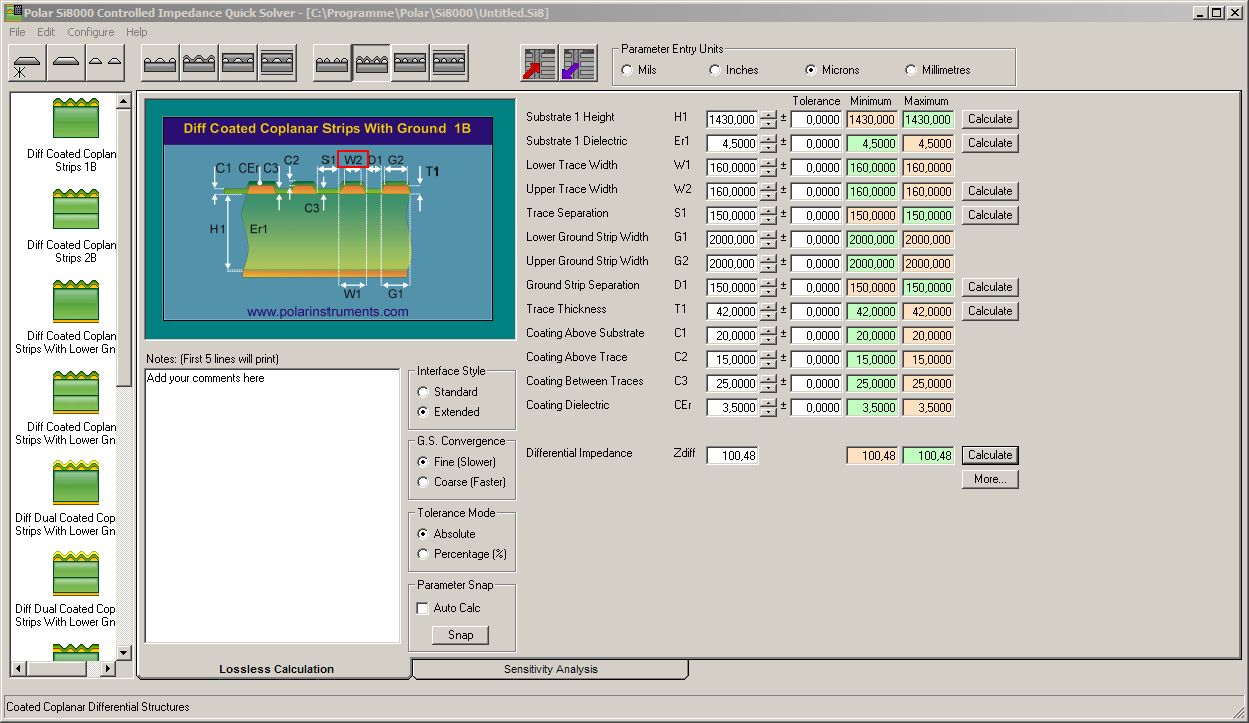Open the File menu
Image resolution: width=1249 pixels, height=723 pixels.
pyautogui.click(x=18, y=32)
